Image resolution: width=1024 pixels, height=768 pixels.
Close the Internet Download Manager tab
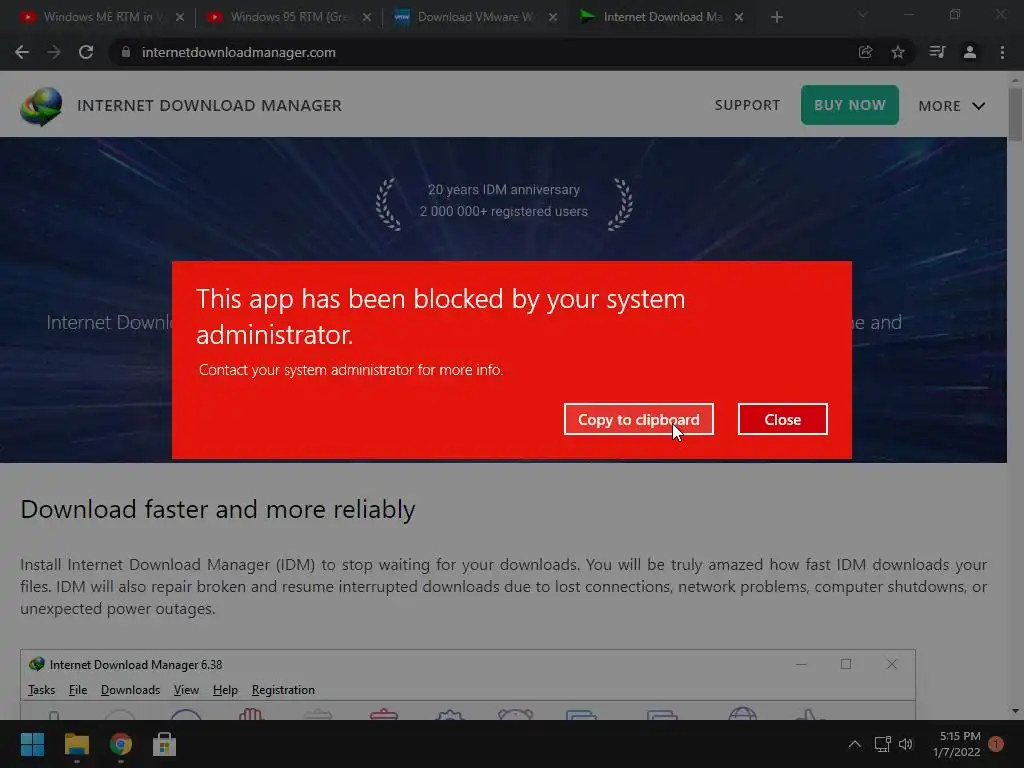coord(739,17)
